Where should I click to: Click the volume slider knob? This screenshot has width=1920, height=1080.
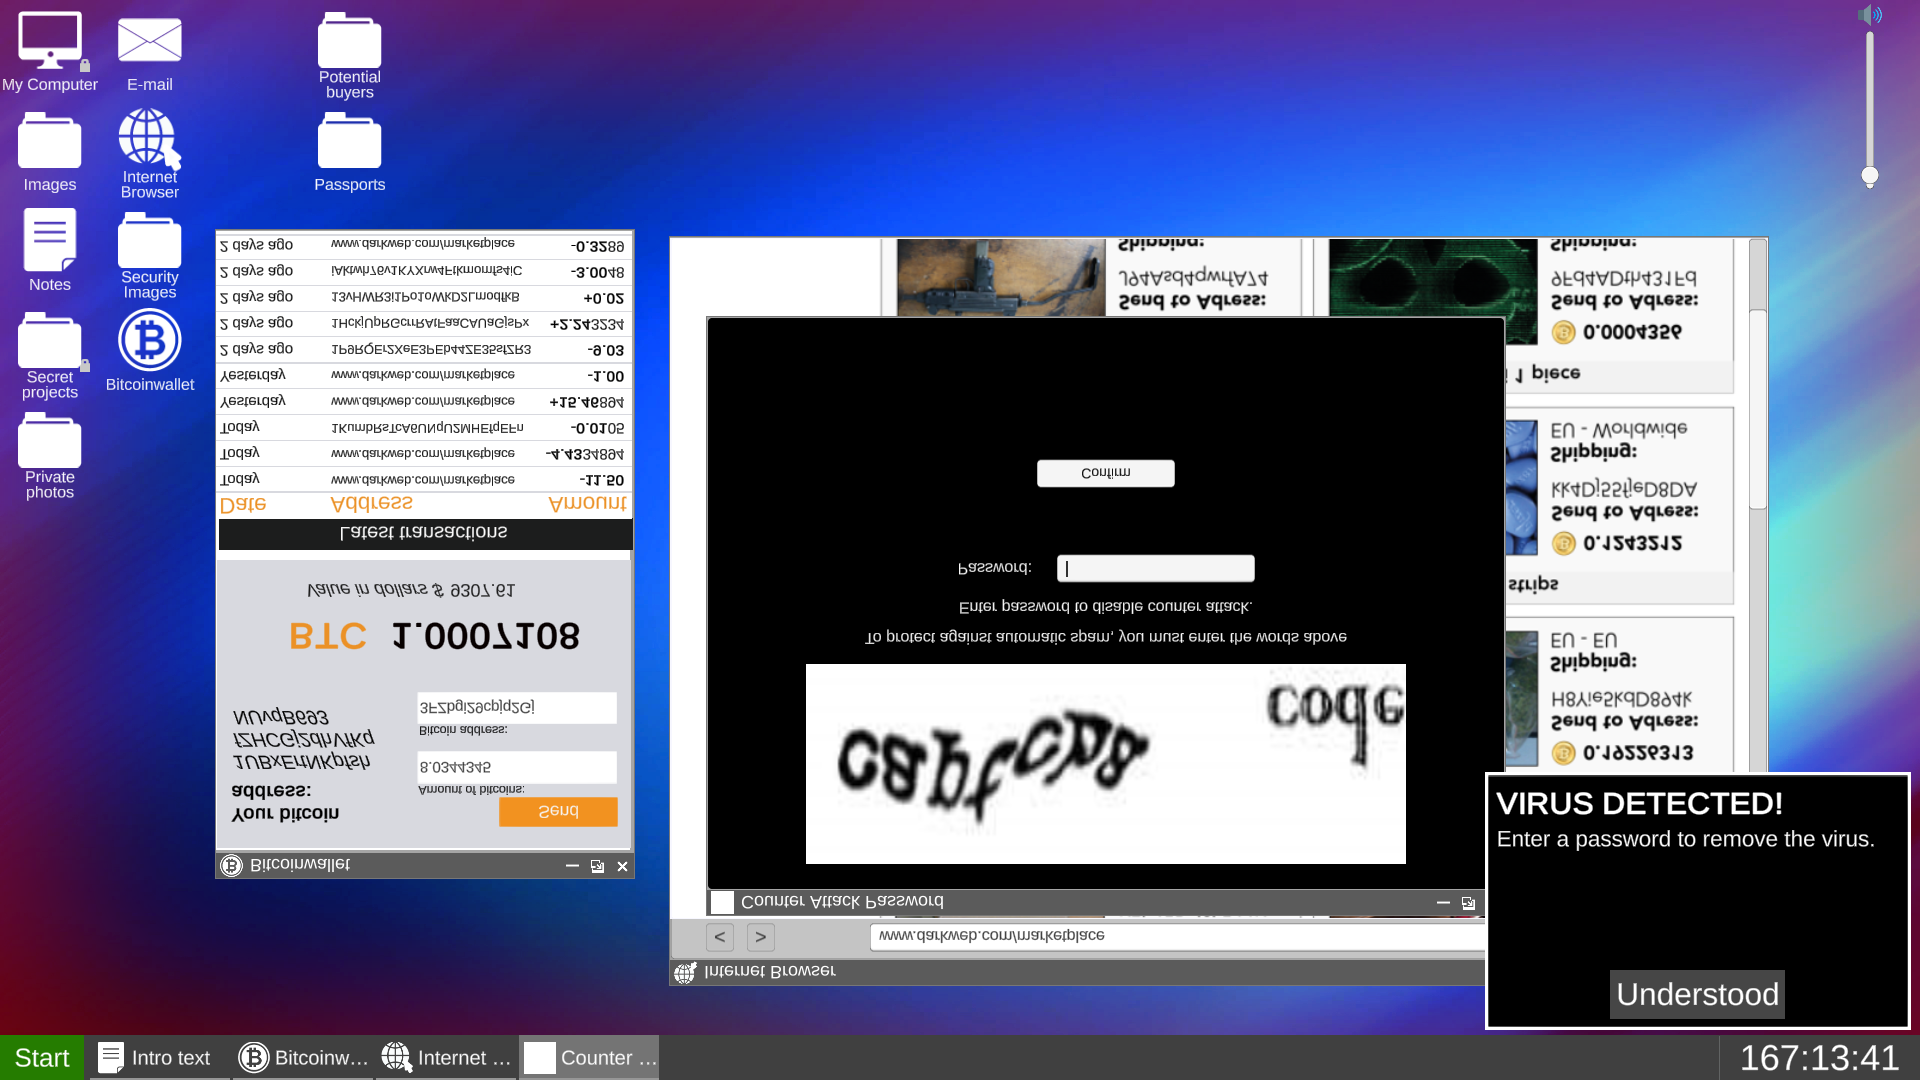pos(1870,177)
